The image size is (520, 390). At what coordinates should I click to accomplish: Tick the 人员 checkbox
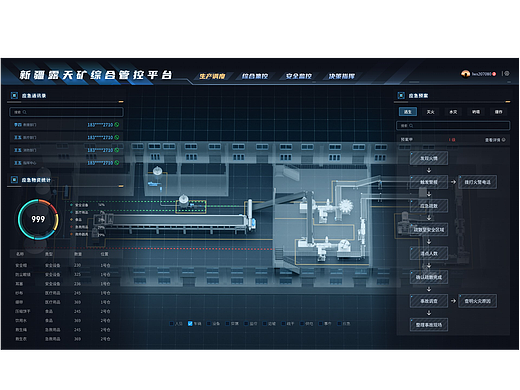pyautogui.click(x=172, y=323)
